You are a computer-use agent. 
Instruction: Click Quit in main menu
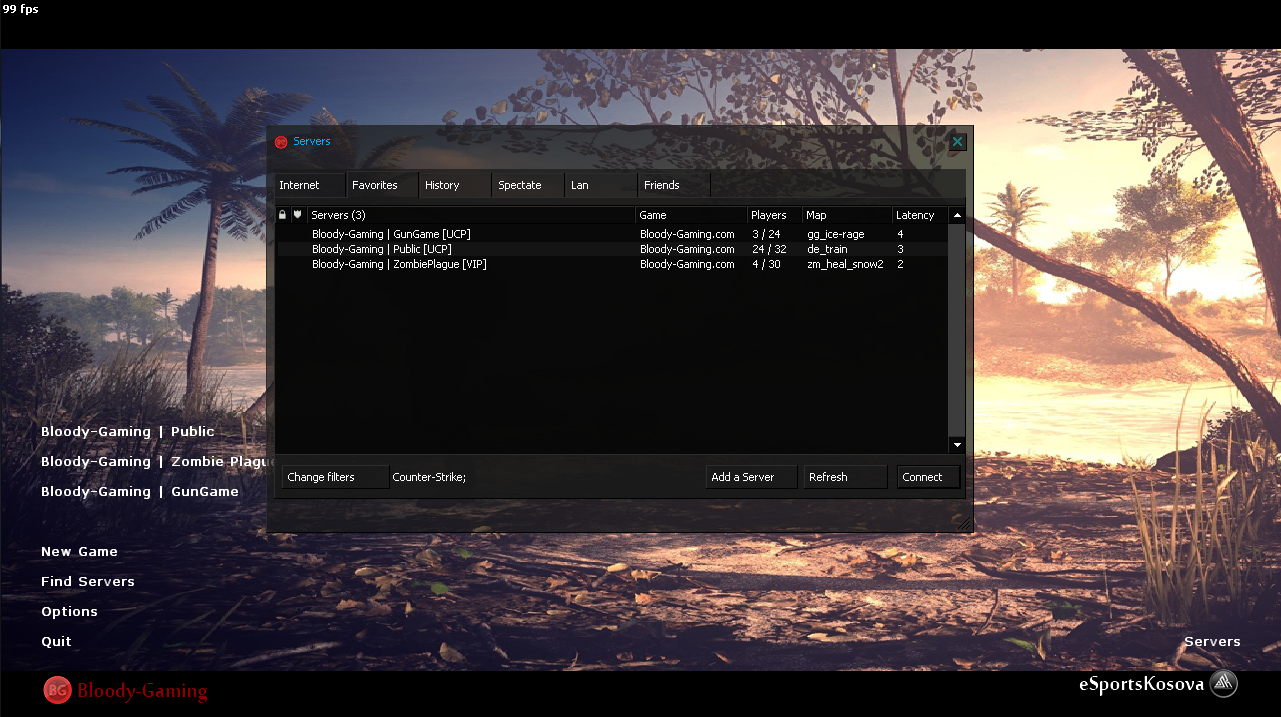[56, 642]
